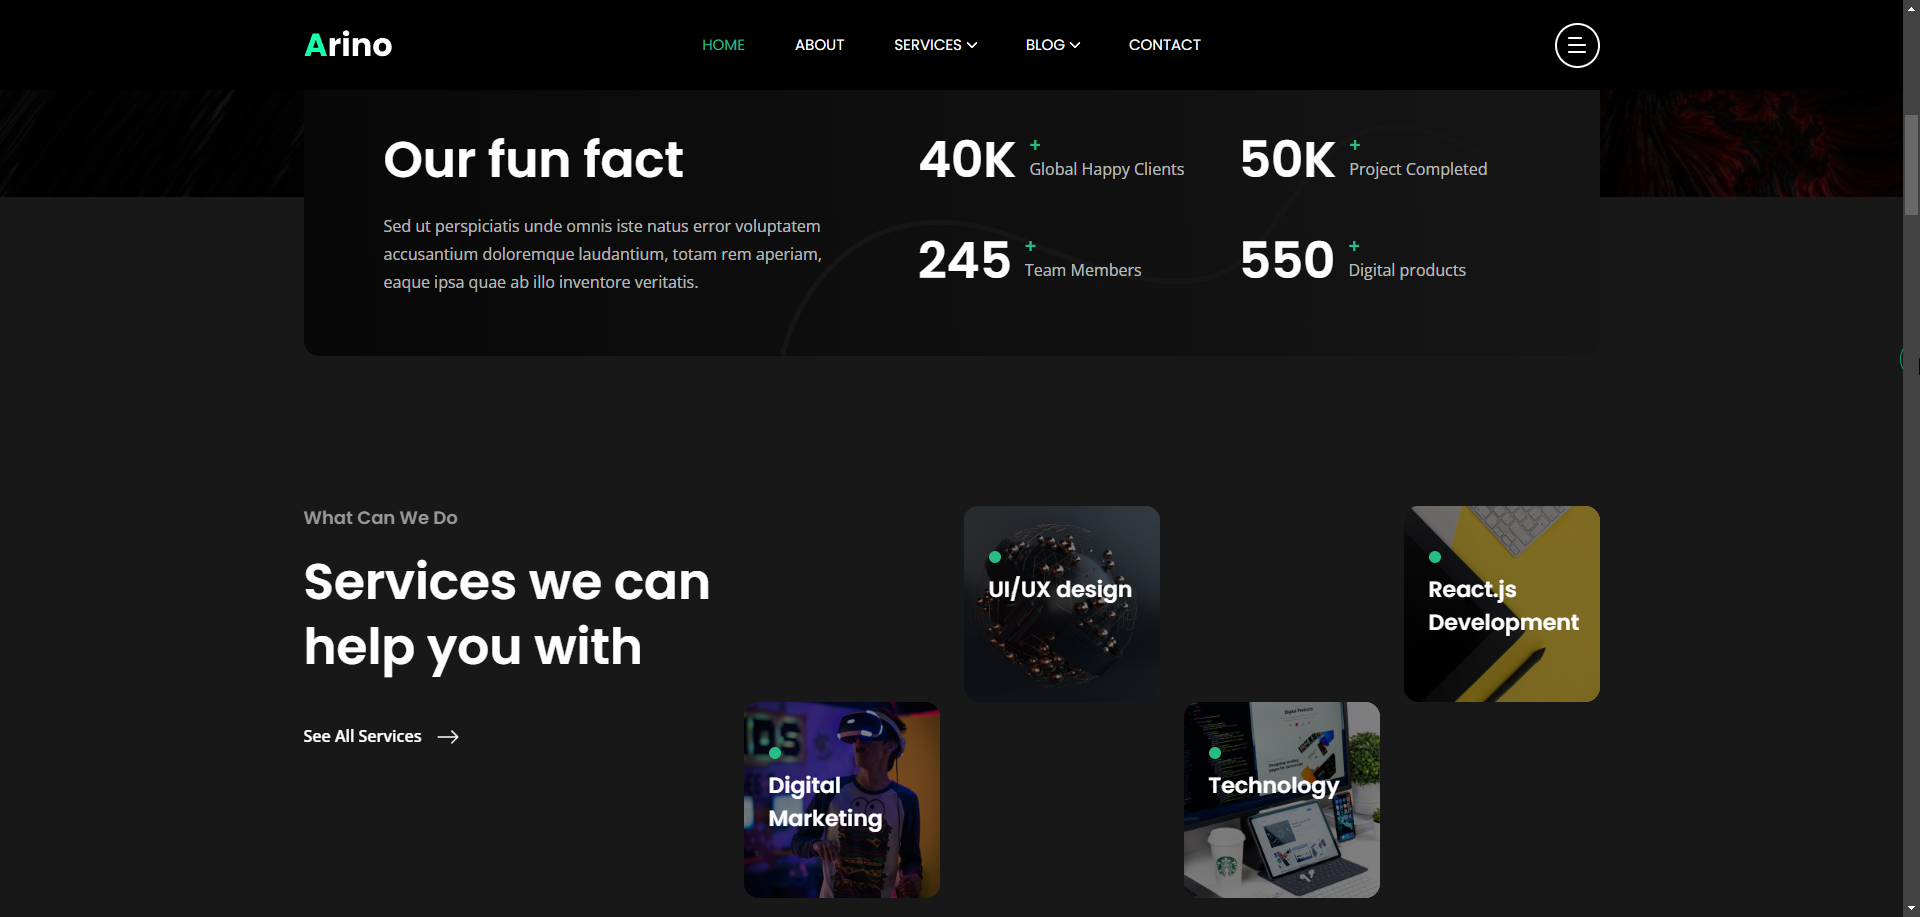Image resolution: width=1920 pixels, height=917 pixels.
Task: Click the green dot on Technology card
Action: tap(1214, 753)
